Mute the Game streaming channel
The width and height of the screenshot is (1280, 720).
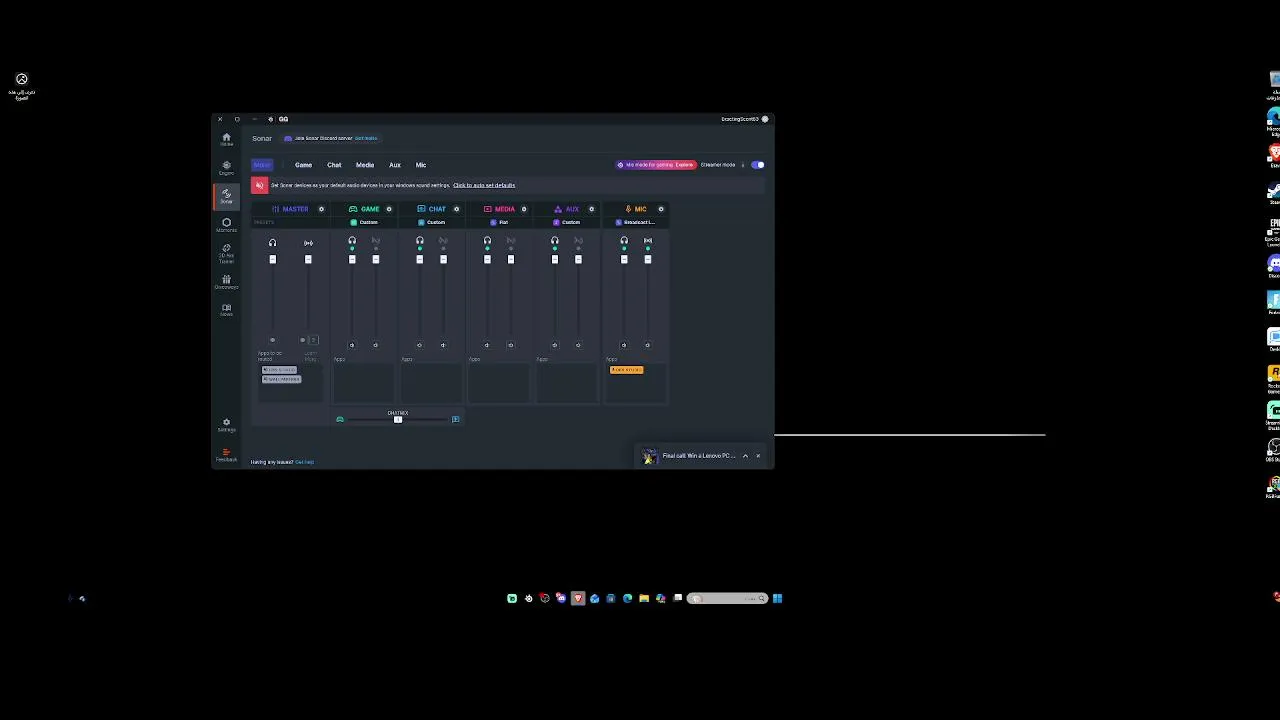pos(375,345)
